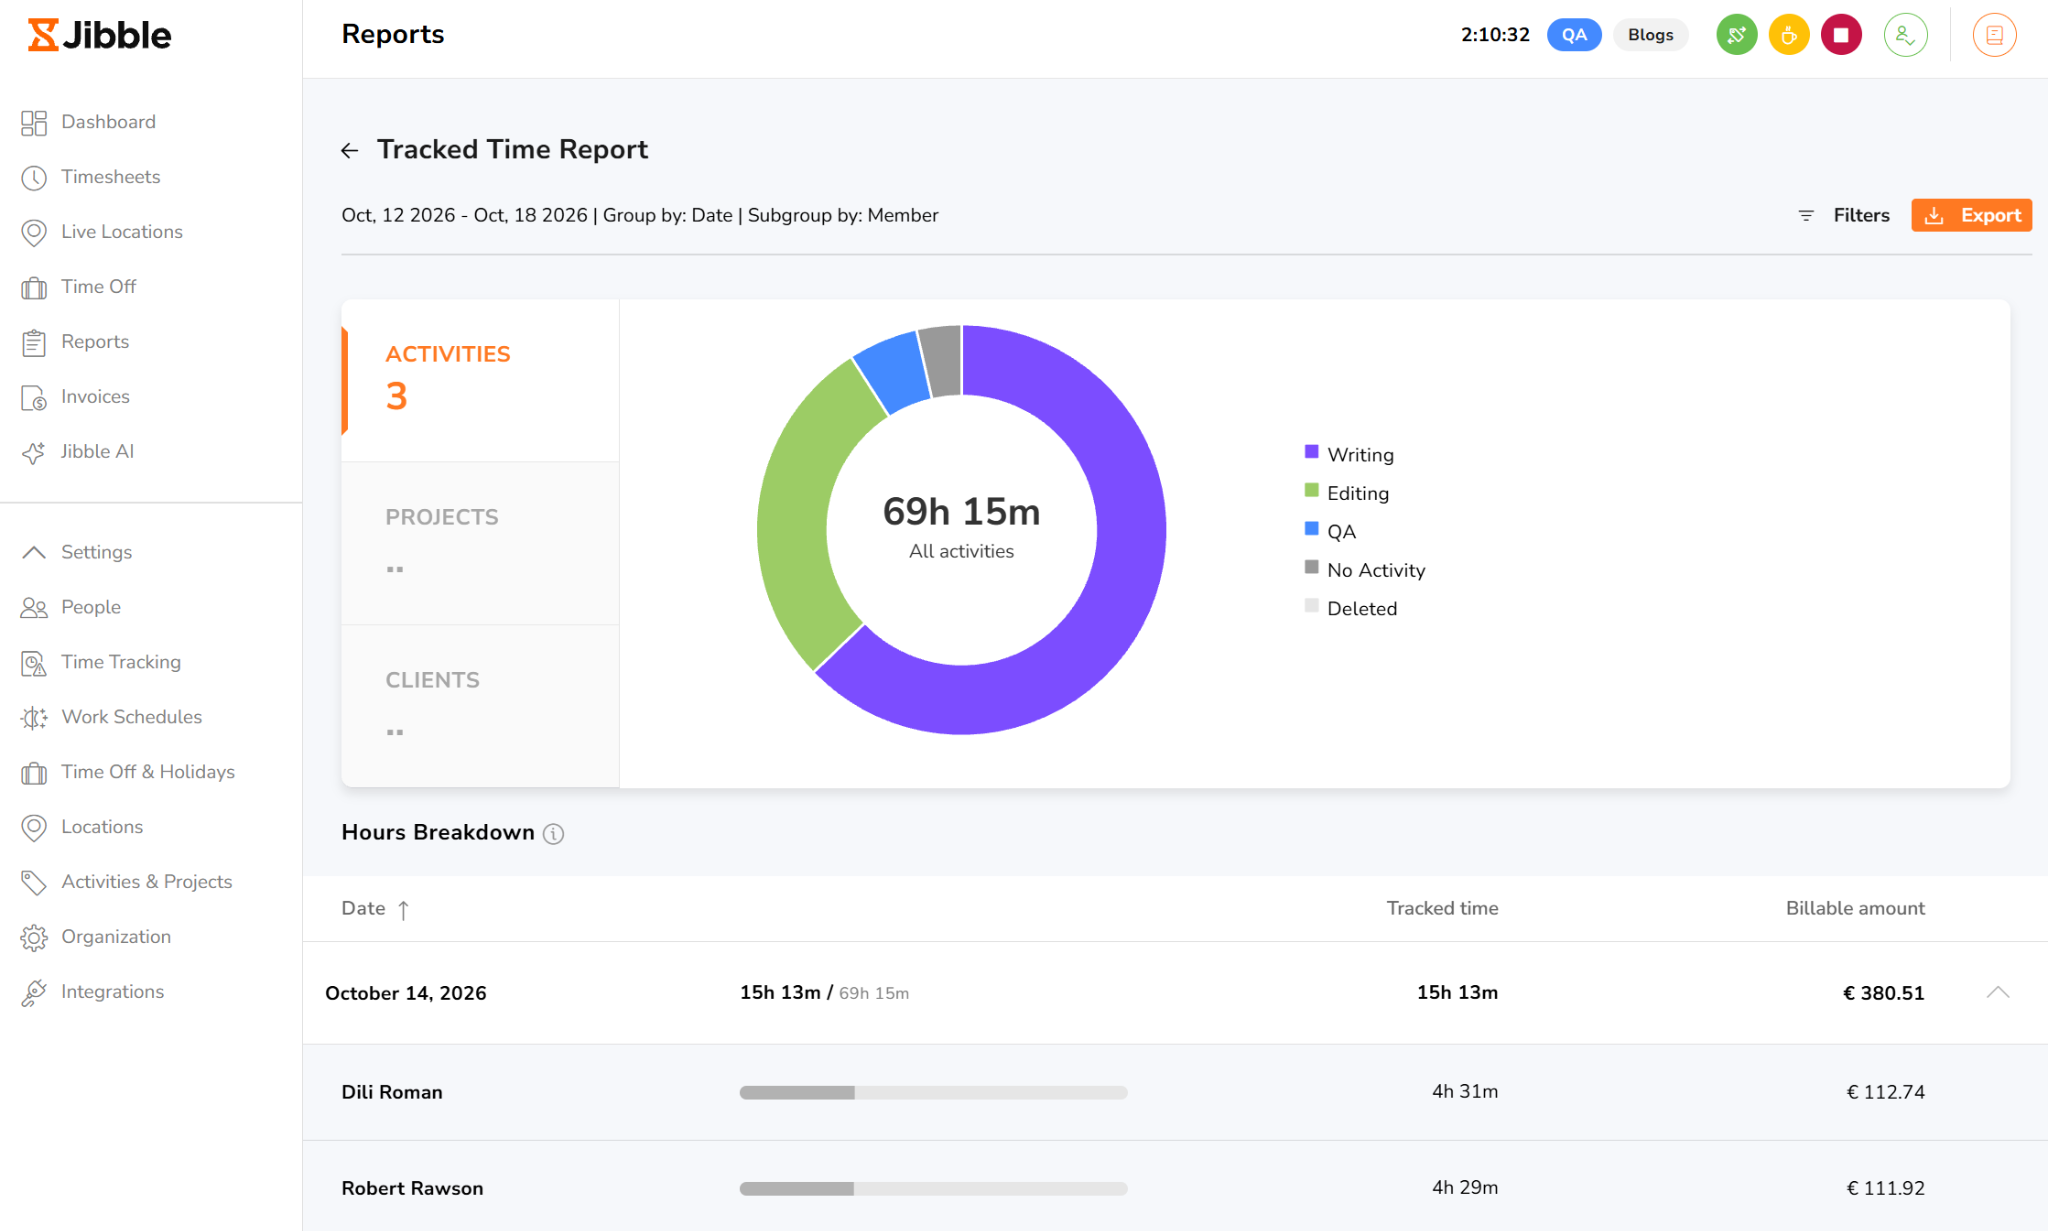Click Hours Breakdown info icon
The width and height of the screenshot is (2048, 1231).
tap(553, 834)
